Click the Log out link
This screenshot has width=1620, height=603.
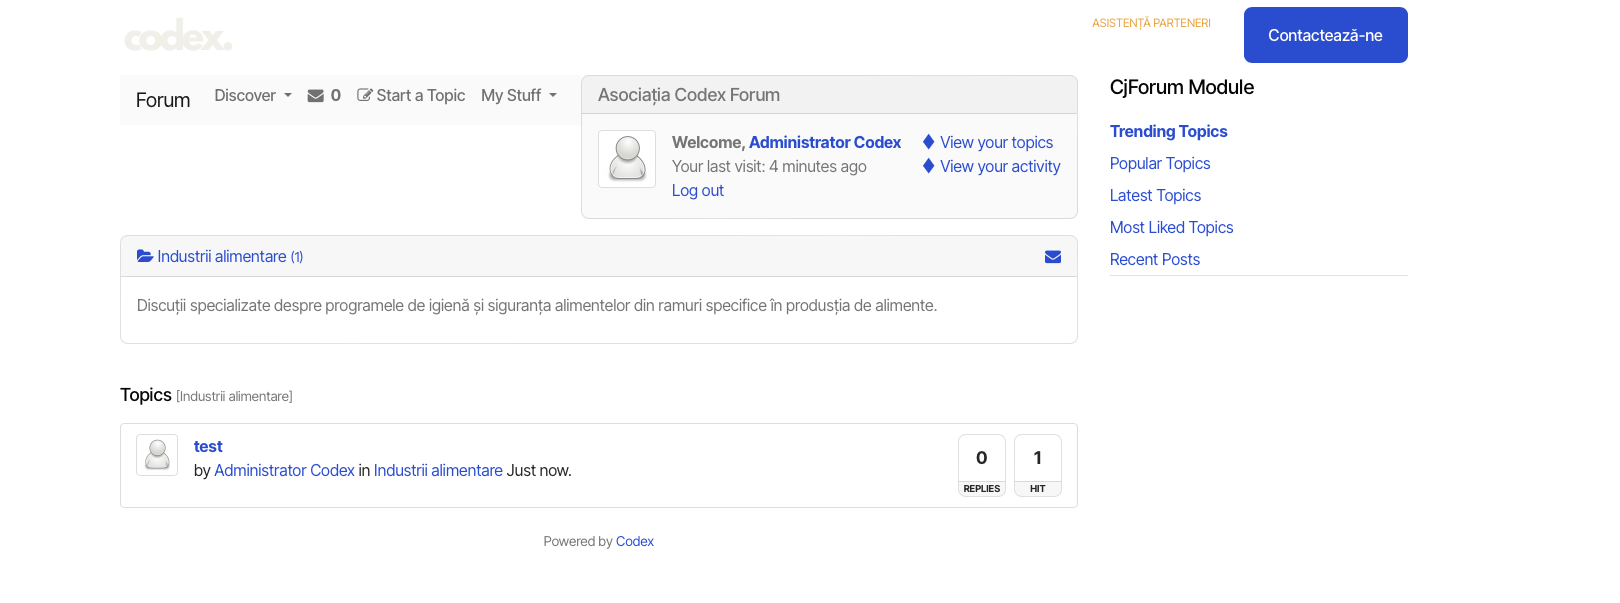point(697,190)
